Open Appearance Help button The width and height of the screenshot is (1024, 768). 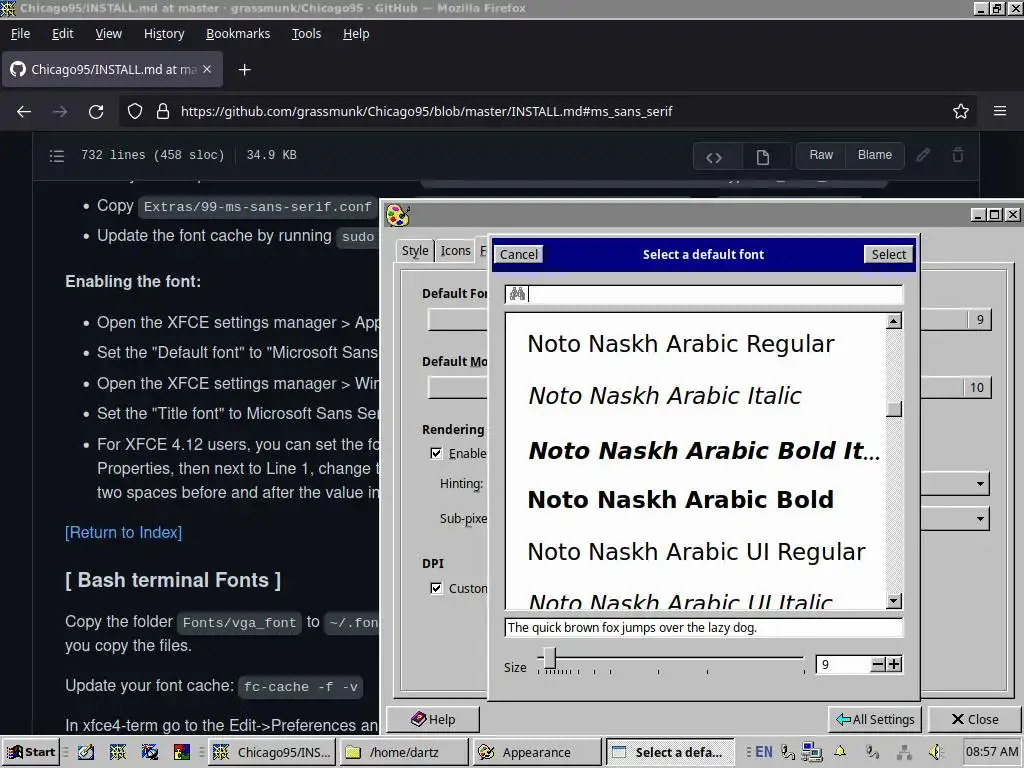click(433, 720)
